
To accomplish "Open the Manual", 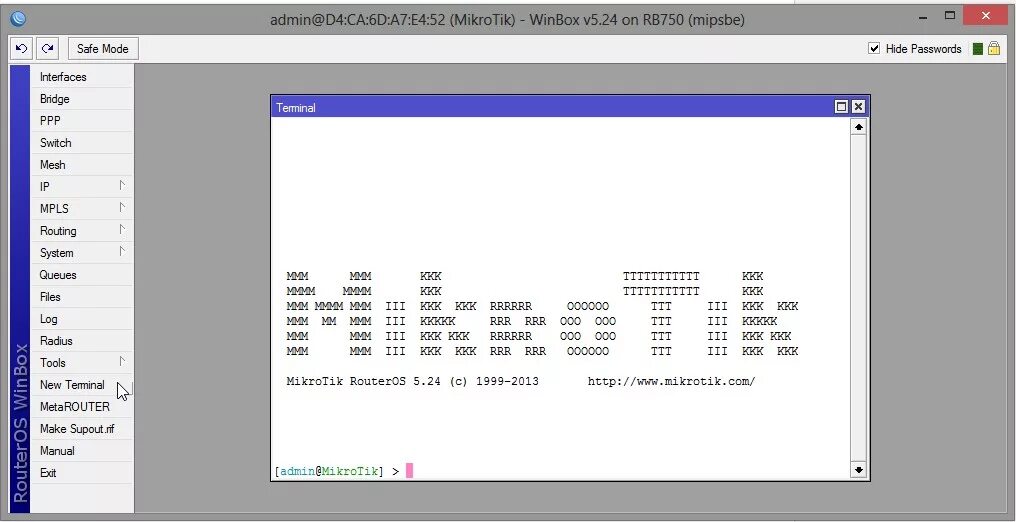I will coord(82,451).
